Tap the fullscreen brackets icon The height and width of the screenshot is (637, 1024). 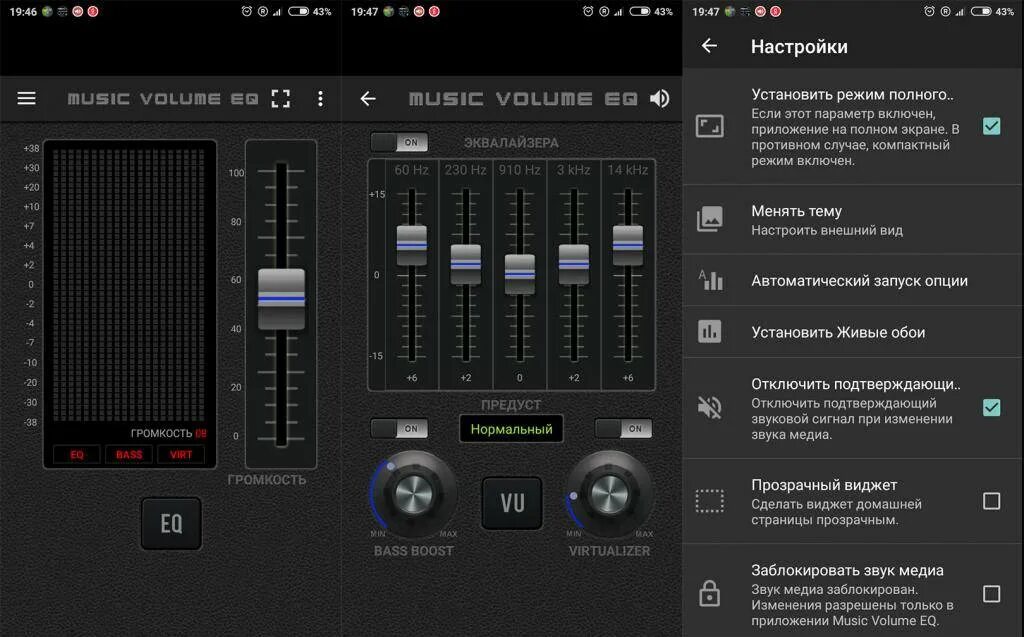click(x=281, y=99)
